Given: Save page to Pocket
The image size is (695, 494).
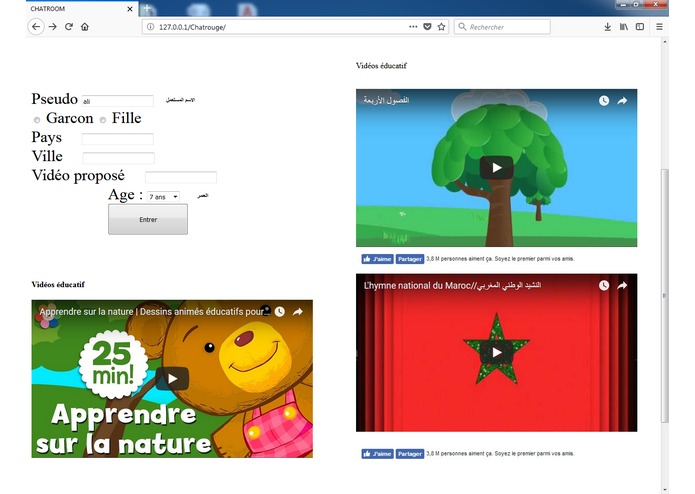Looking at the screenshot, I should (x=427, y=27).
